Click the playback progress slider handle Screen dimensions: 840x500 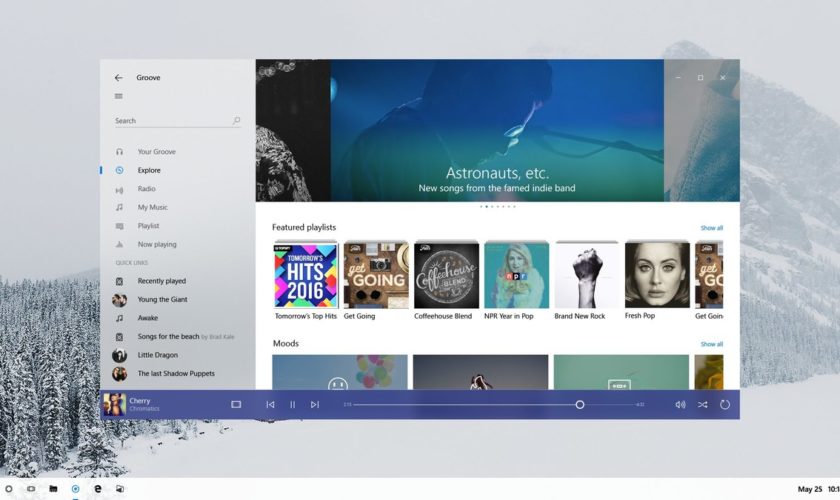click(580, 405)
